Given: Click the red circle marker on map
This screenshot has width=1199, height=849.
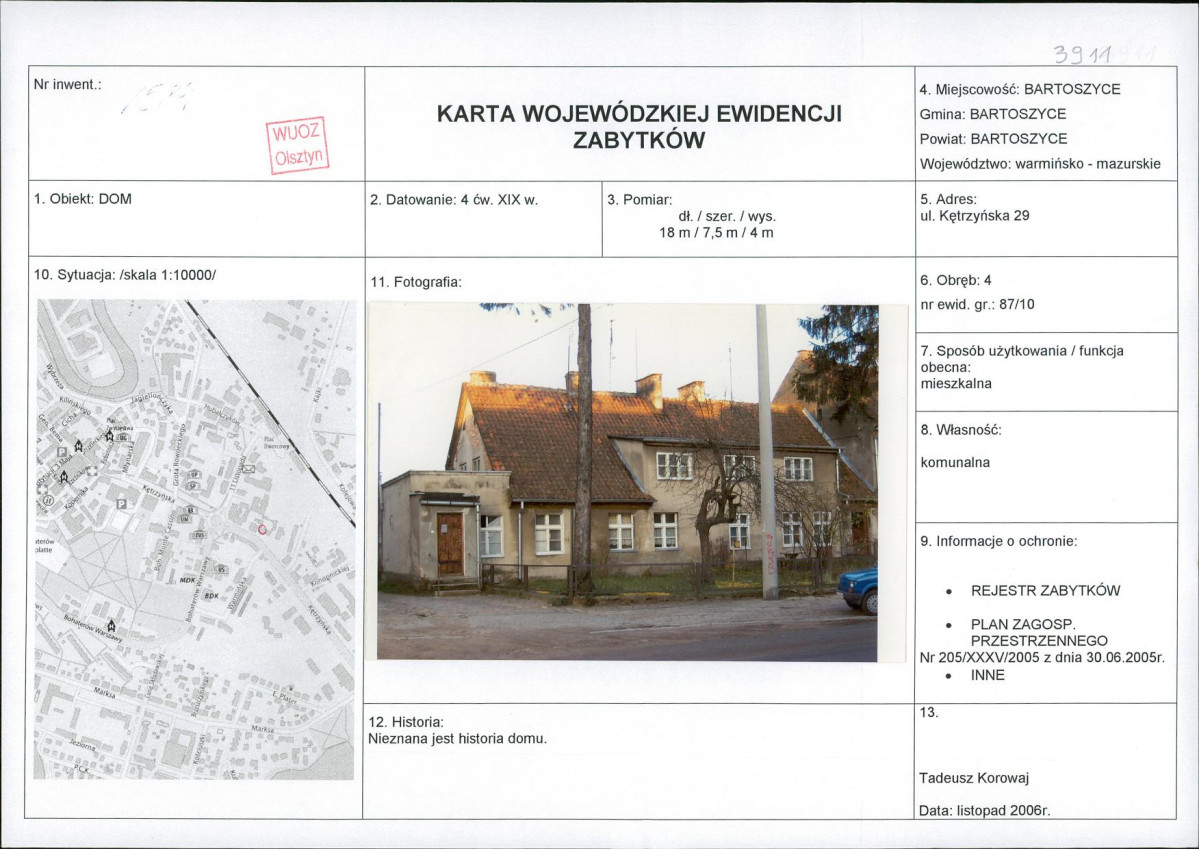Looking at the screenshot, I should click(262, 528).
